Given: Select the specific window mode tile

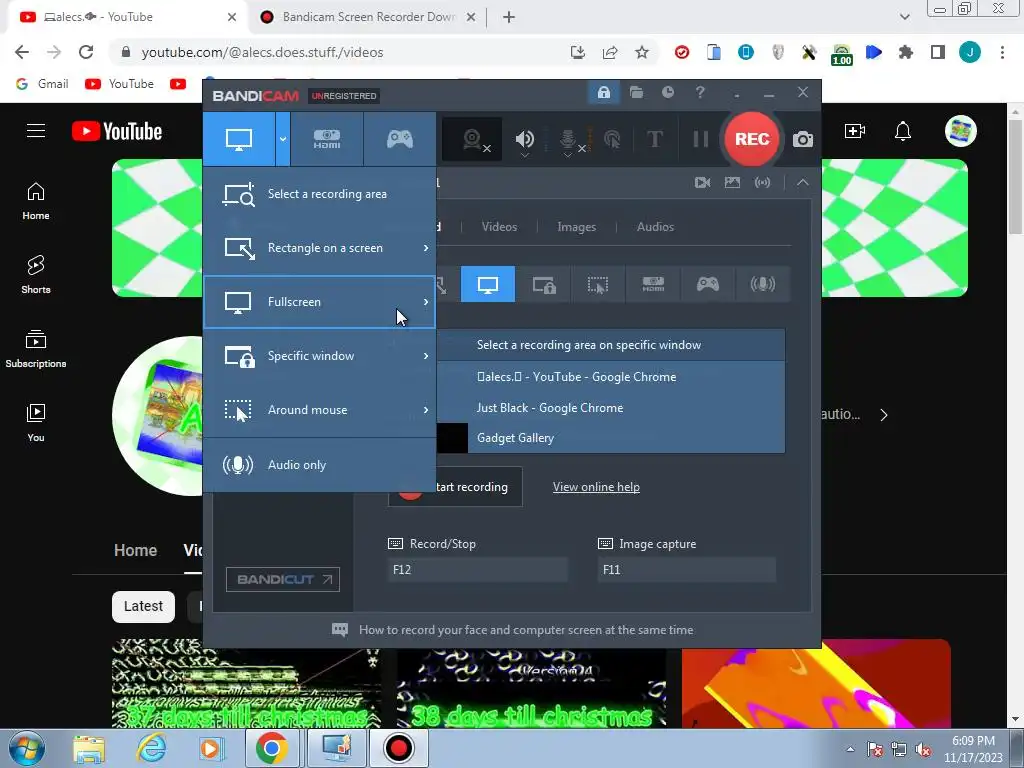Looking at the screenshot, I should click(543, 284).
